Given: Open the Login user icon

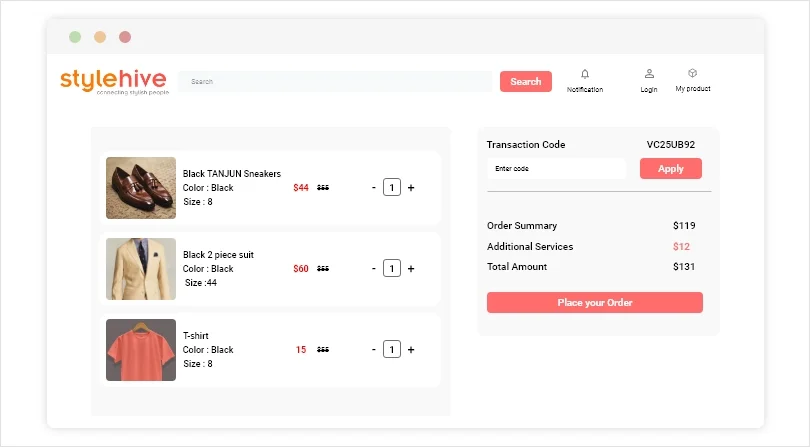Looking at the screenshot, I should pyautogui.click(x=649, y=74).
